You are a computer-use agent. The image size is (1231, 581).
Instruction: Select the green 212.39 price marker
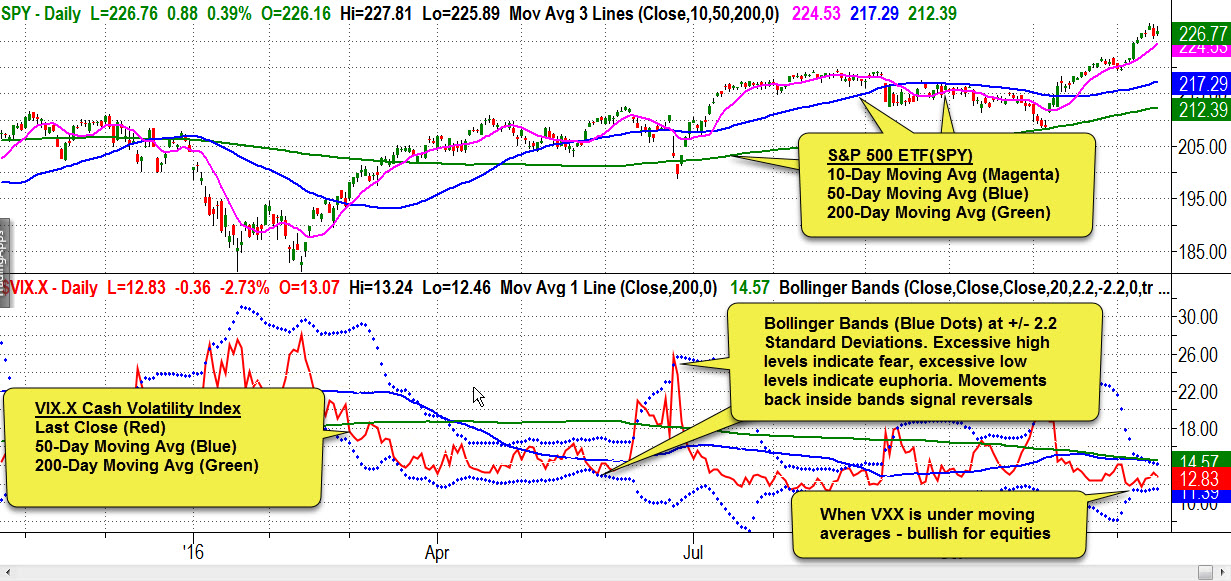(x=1202, y=109)
